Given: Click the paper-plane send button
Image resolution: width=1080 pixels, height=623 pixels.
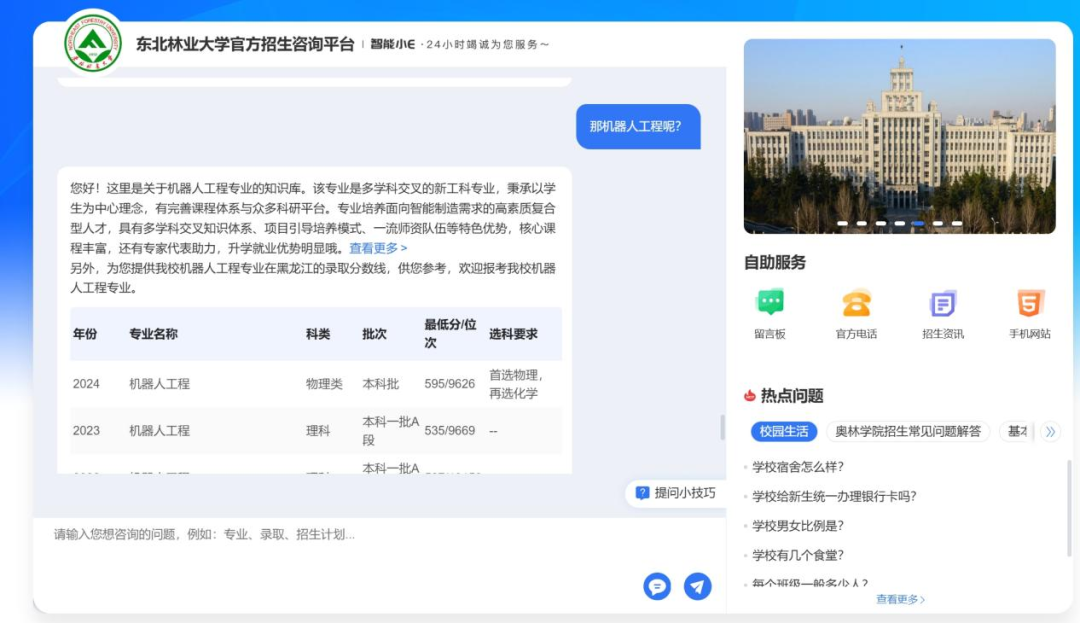Looking at the screenshot, I should [x=697, y=586].
